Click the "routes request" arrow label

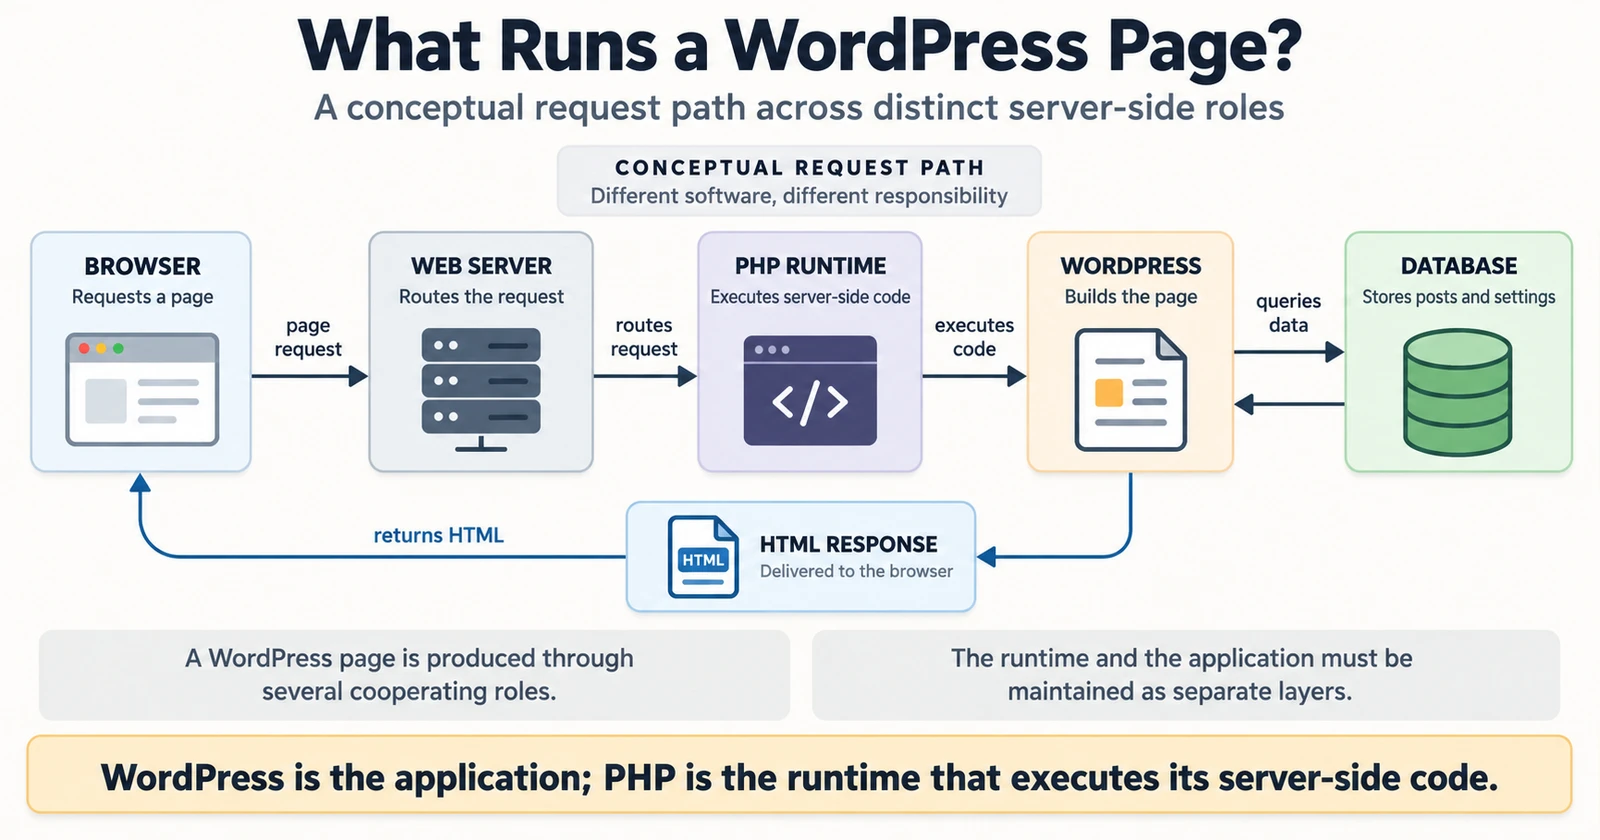point(644,337)
